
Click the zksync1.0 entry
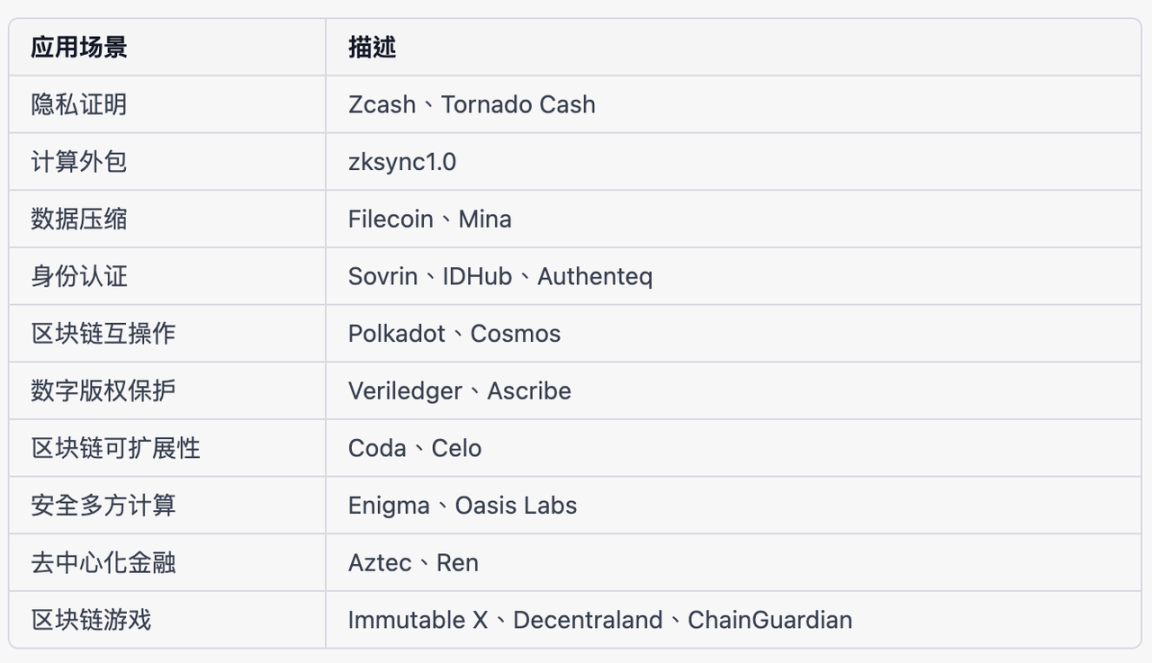pyautogui.click(x=402, y=162)
